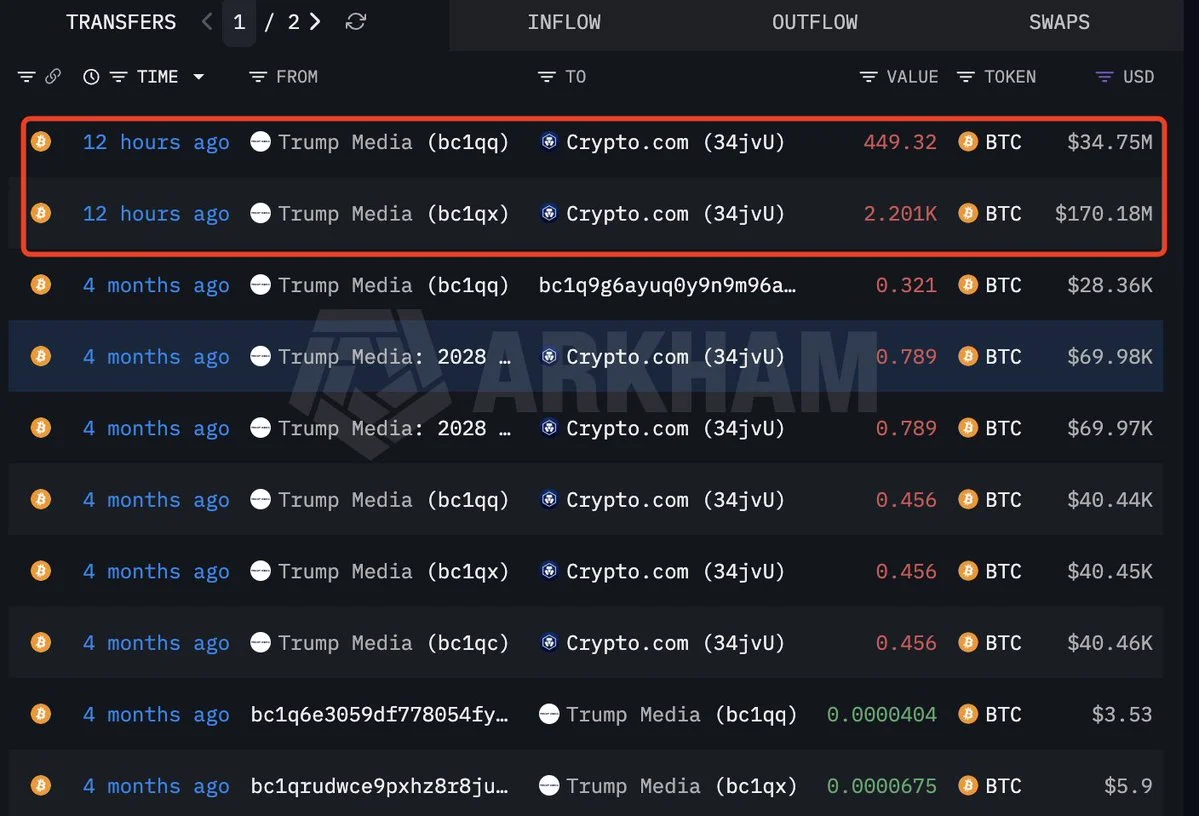
Task: Go to the next transfers page
Action: pyautogui.click(x=314, y=21)
